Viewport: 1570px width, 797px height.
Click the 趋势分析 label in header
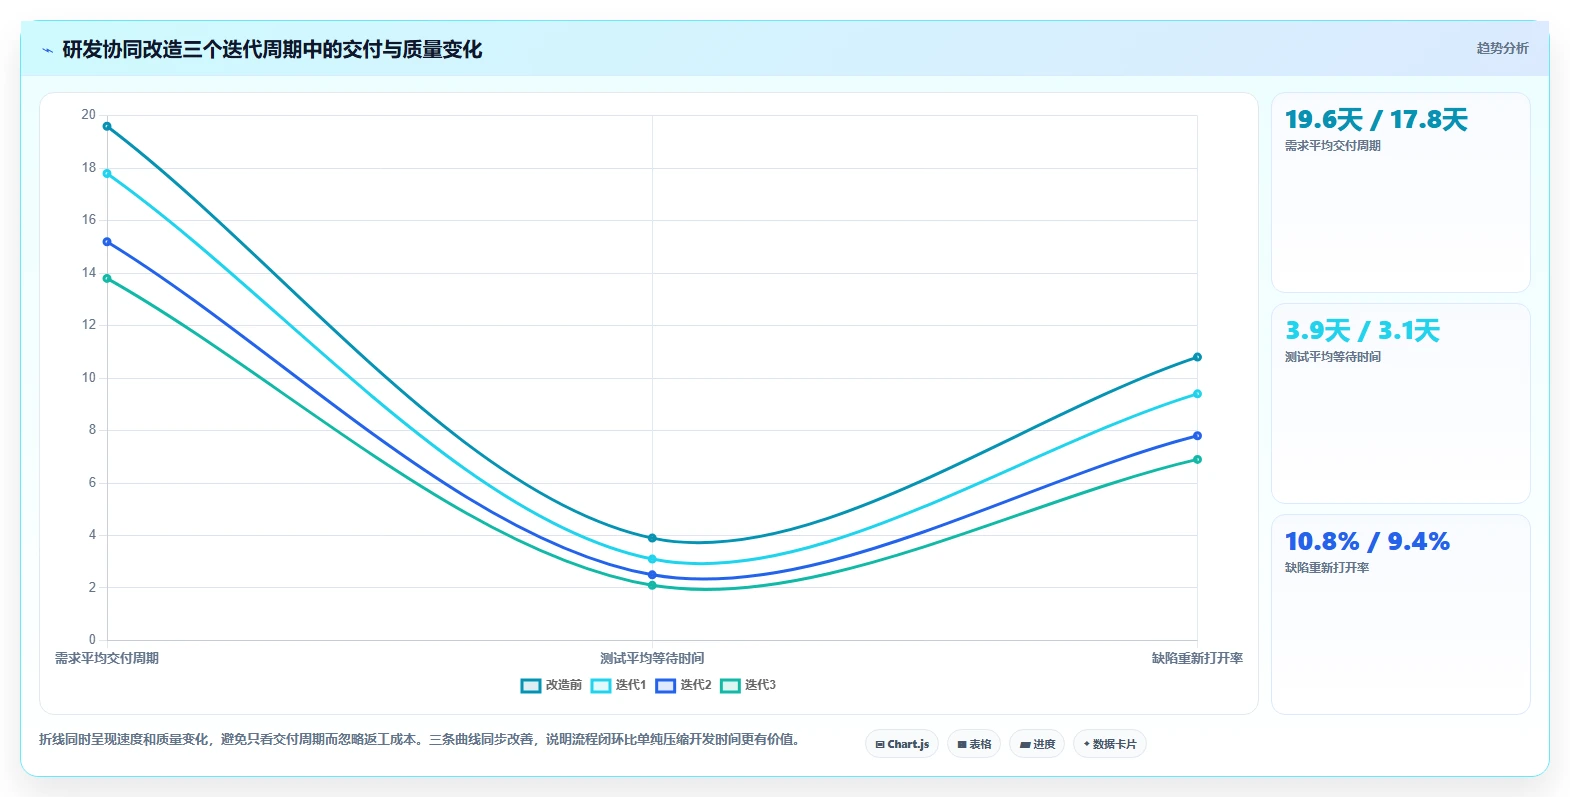point(1502,48)
